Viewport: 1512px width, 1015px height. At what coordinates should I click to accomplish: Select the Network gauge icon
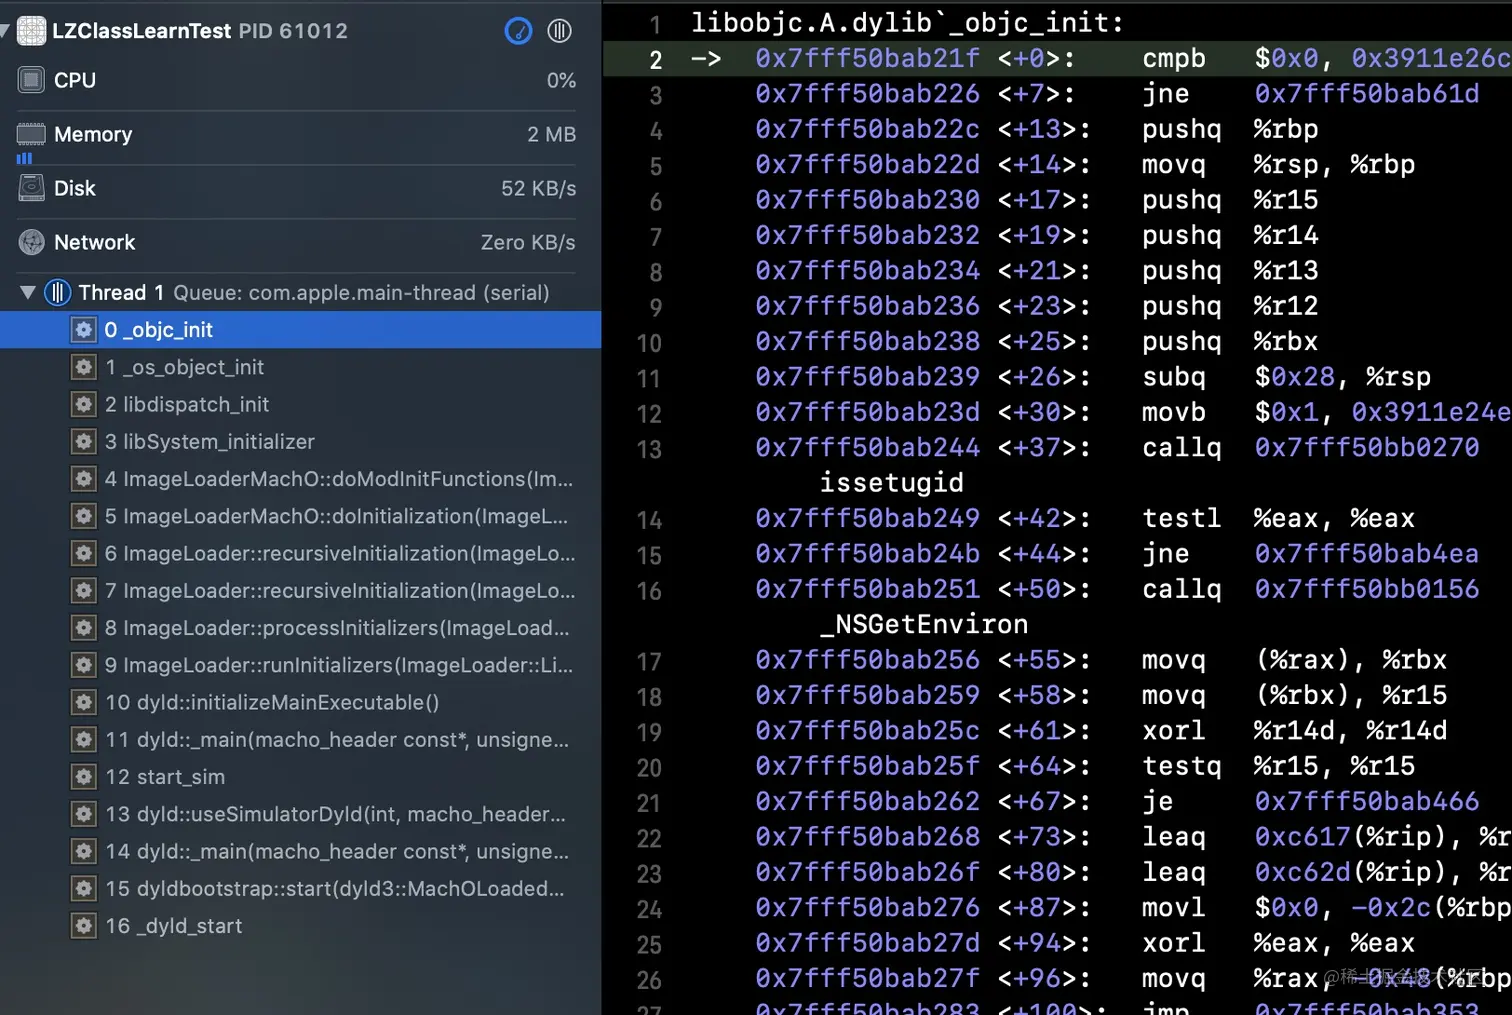click(32, 242)
